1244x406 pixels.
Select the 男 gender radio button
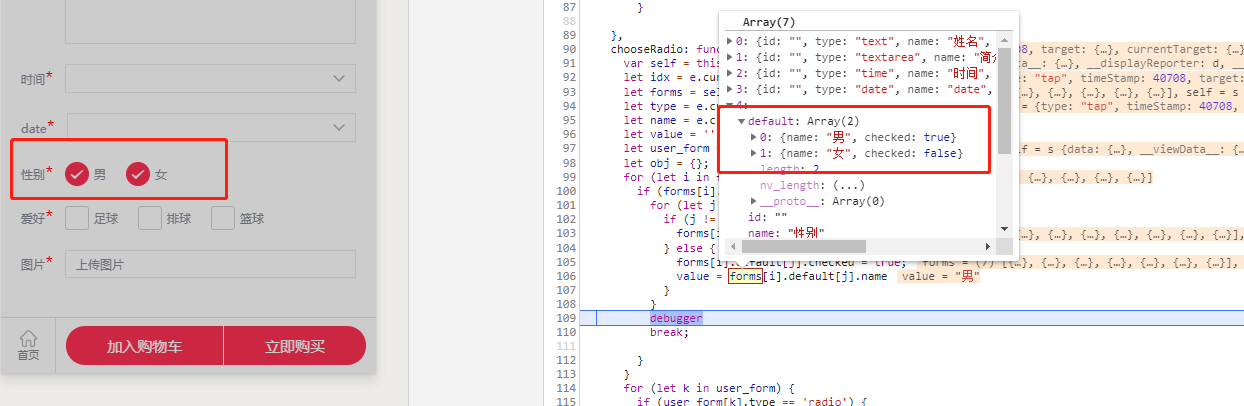tap(77, 174)
